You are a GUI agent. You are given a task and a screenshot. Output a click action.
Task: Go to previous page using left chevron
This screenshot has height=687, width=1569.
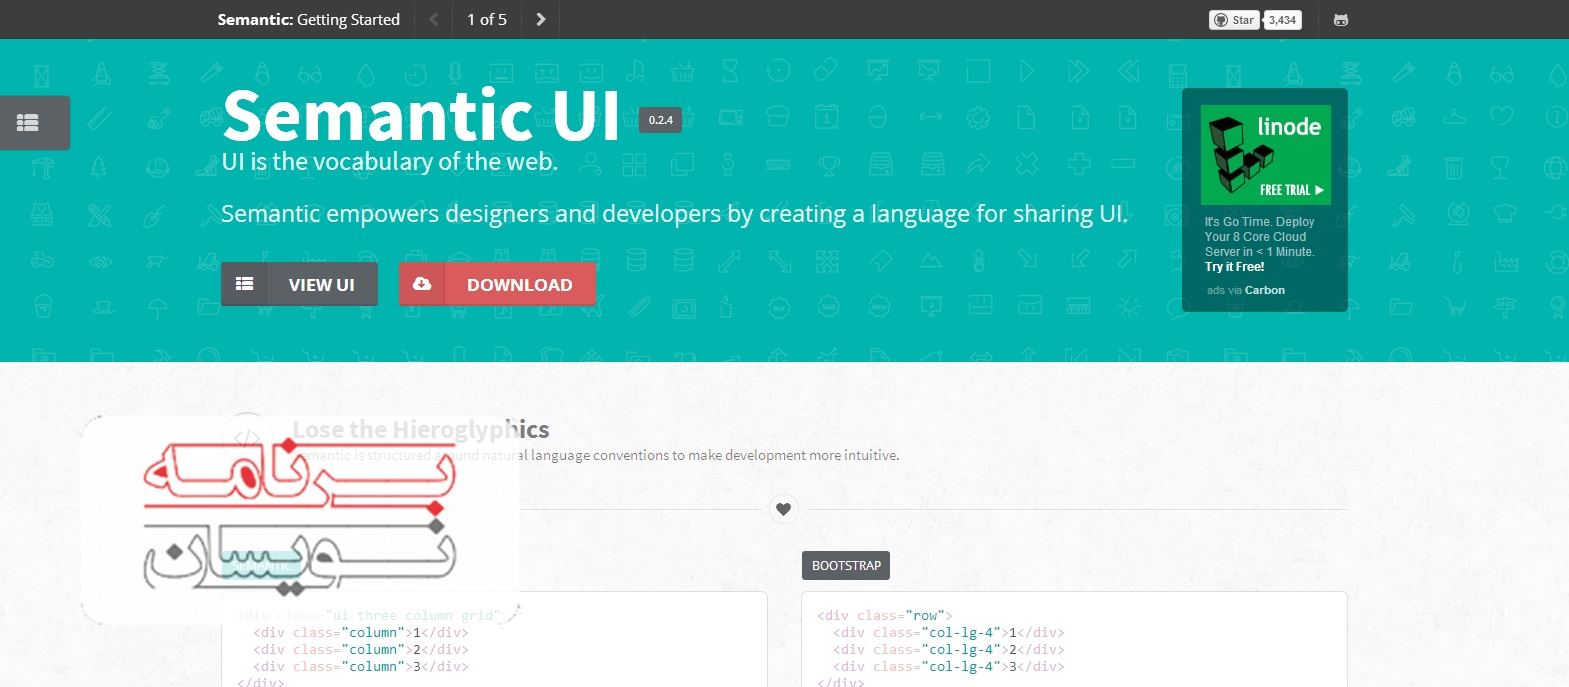[x=433, y=19]
